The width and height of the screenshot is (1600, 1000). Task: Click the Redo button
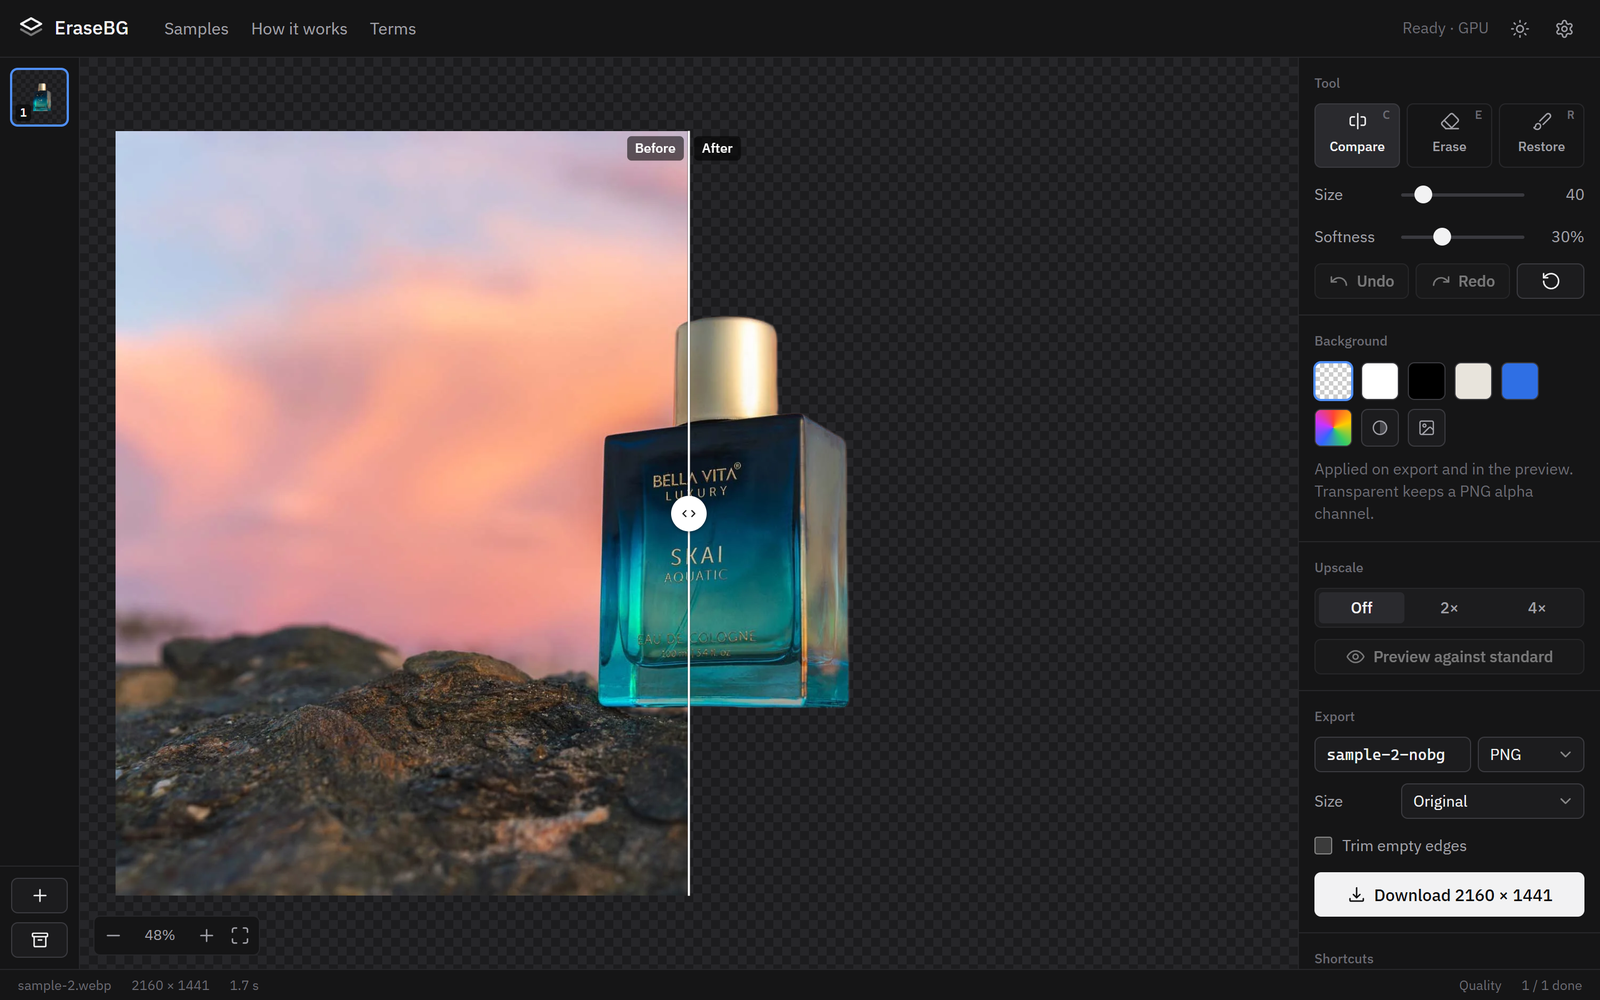pos(1462,281)
